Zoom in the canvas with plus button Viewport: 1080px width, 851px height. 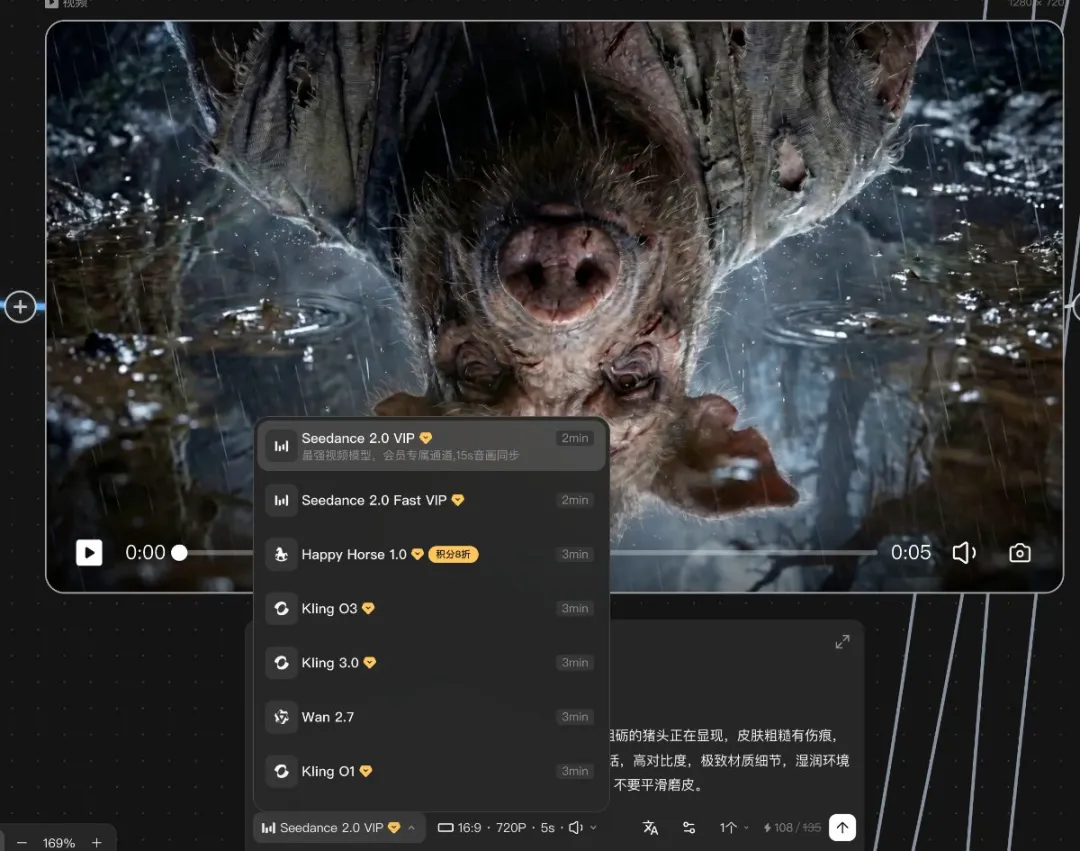click(x=97, y=843)
